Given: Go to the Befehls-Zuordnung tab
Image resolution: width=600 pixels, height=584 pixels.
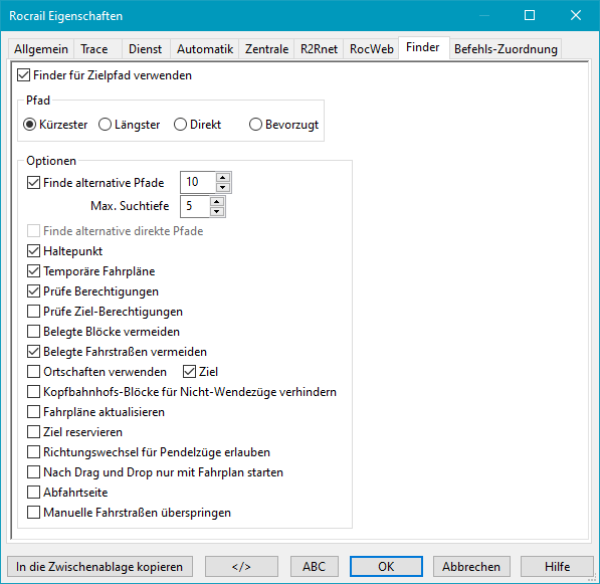Looking at the screenshot, I should (505, 49).
